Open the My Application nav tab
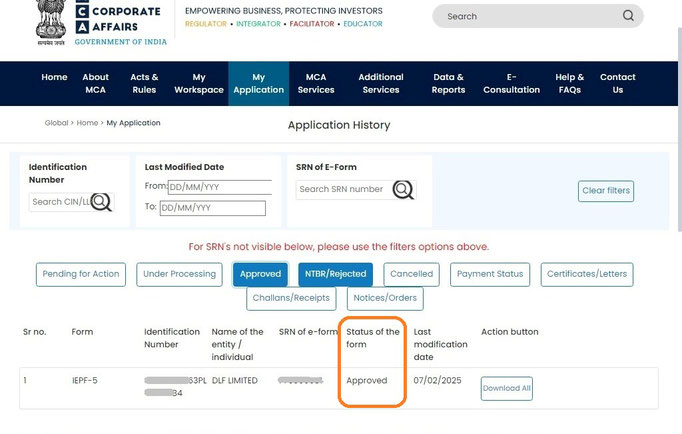 tap(258, 83)
